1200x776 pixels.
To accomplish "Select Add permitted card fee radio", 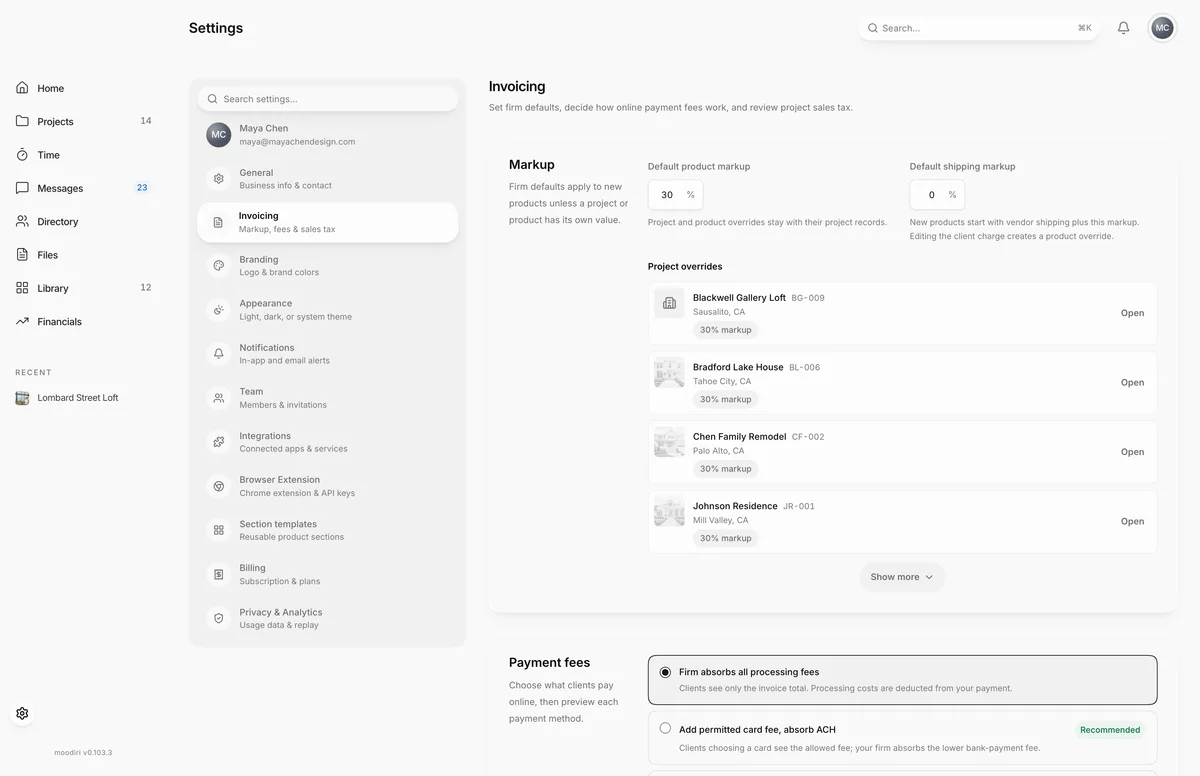I will pyautogui.click(x=665, y=729).
